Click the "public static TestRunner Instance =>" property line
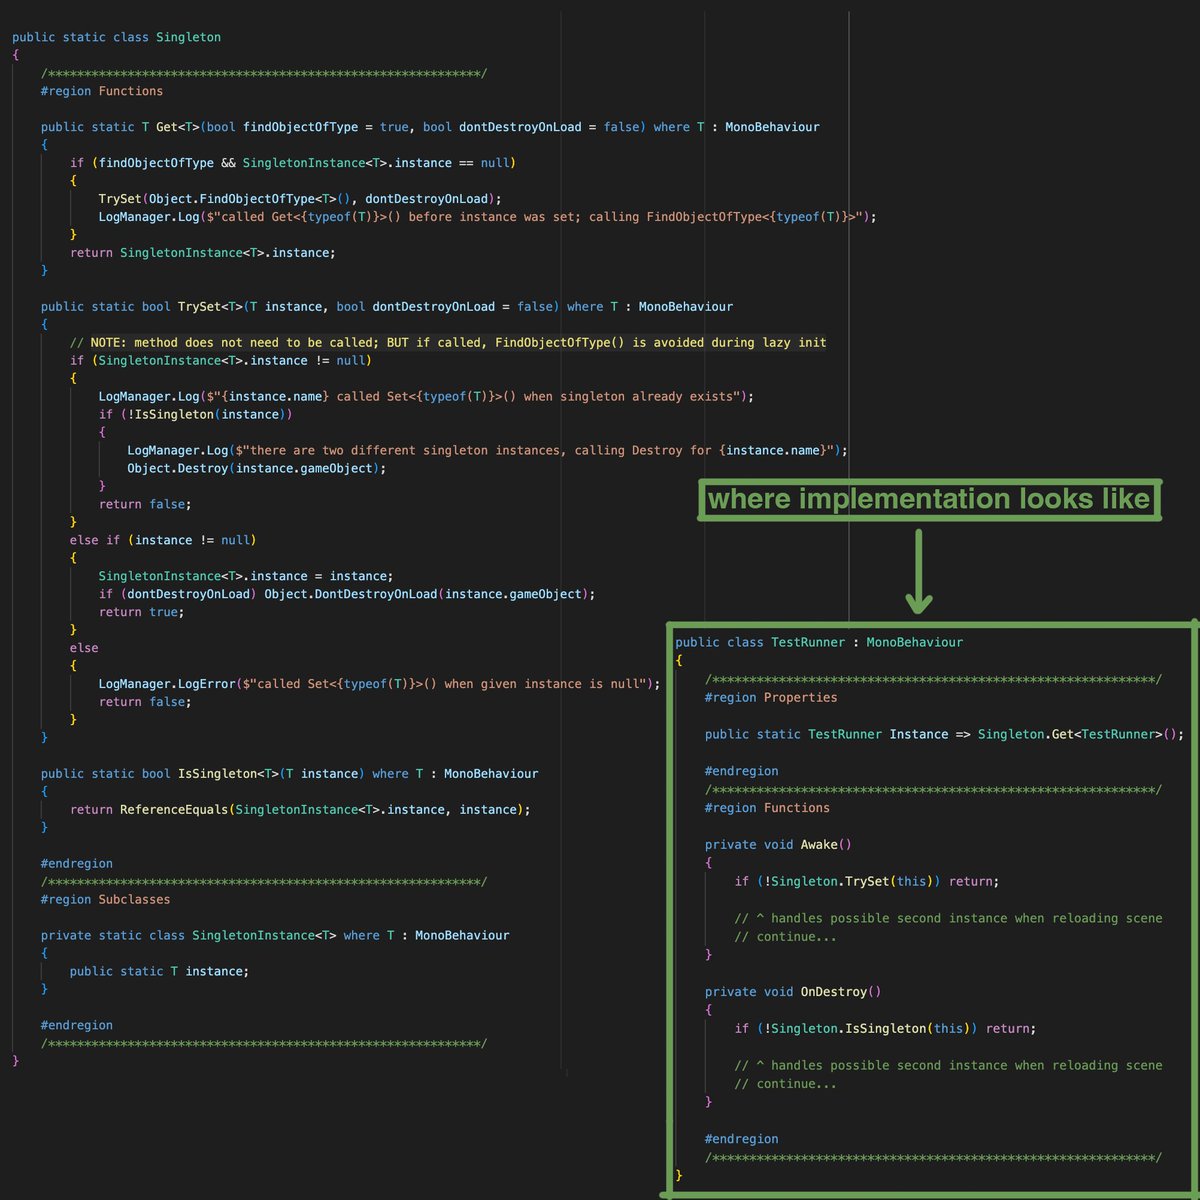 coord(944,735)
